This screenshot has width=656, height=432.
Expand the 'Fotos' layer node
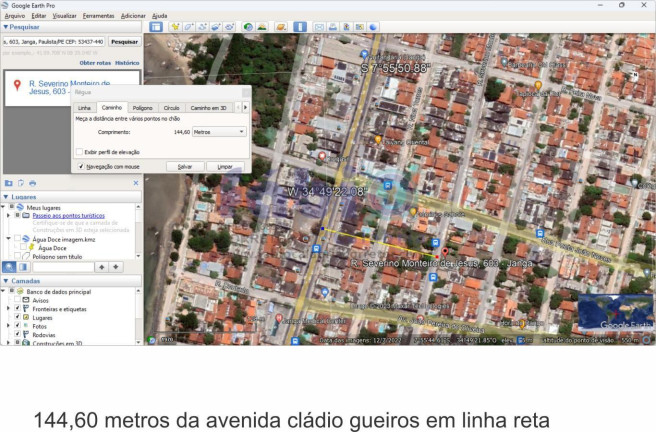click(x=8, y=325)
